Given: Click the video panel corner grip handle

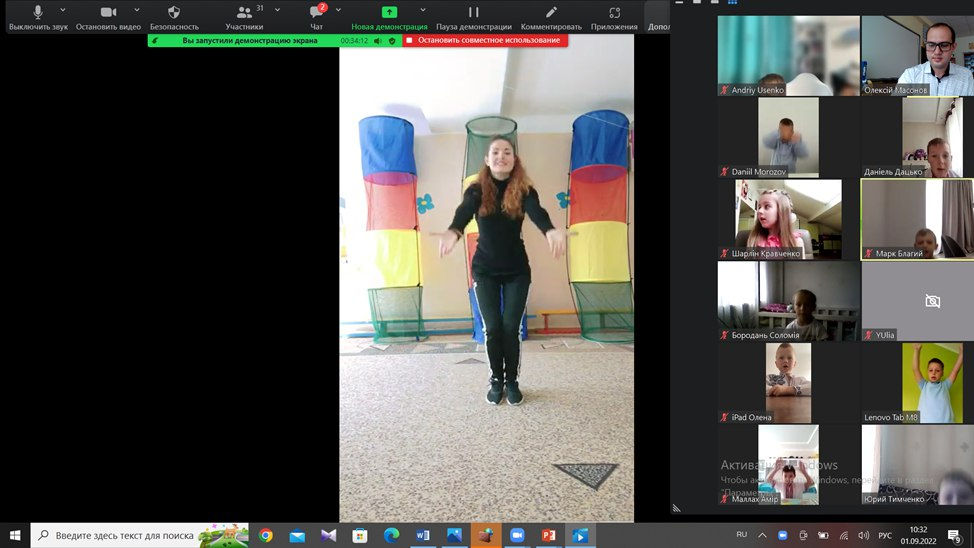Looking at the screenshot, I should tap(676, 508).
